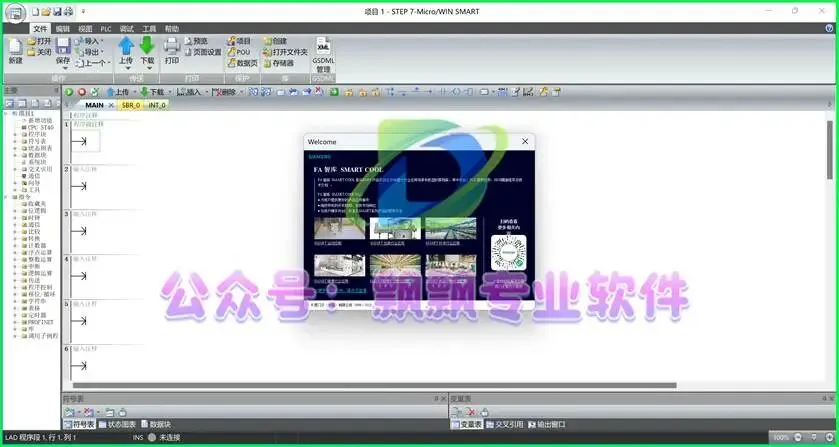Switch to 输出窗口 bottom tab
This screenshot has width=839, height=447.
tap(547, 425)
